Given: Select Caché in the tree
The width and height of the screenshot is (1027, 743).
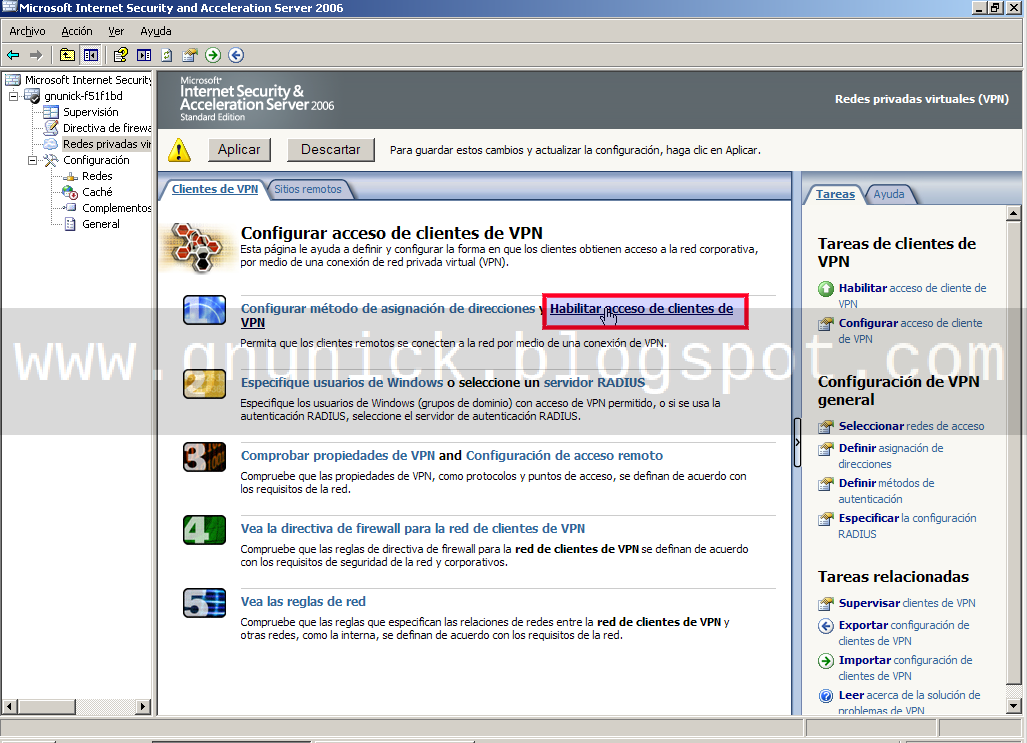Looking at the screenshot, I should (97, 192).
